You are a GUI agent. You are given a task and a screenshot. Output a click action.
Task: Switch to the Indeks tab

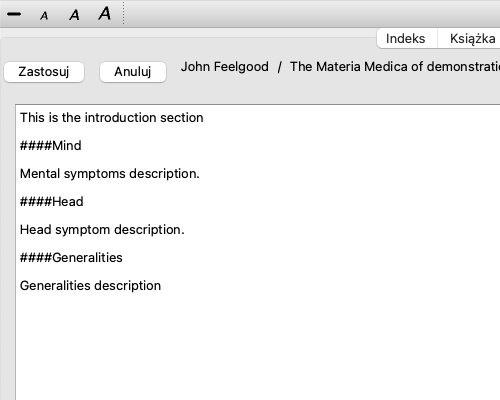[405, 39]
